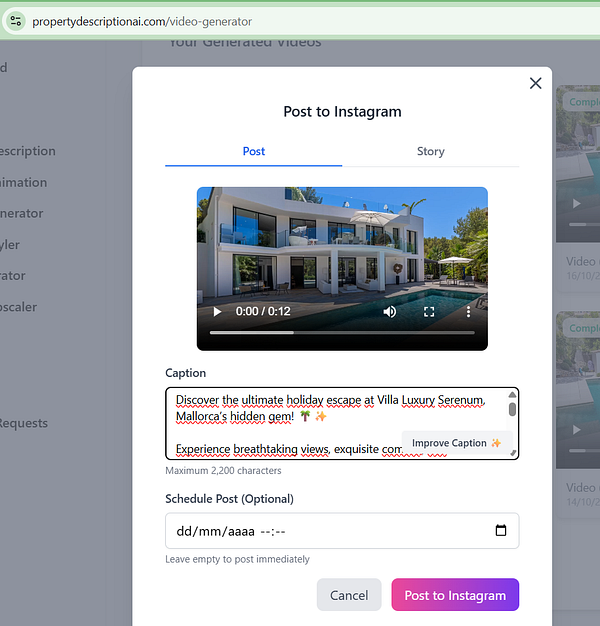Click the Cancel button

tap(349, 595)
